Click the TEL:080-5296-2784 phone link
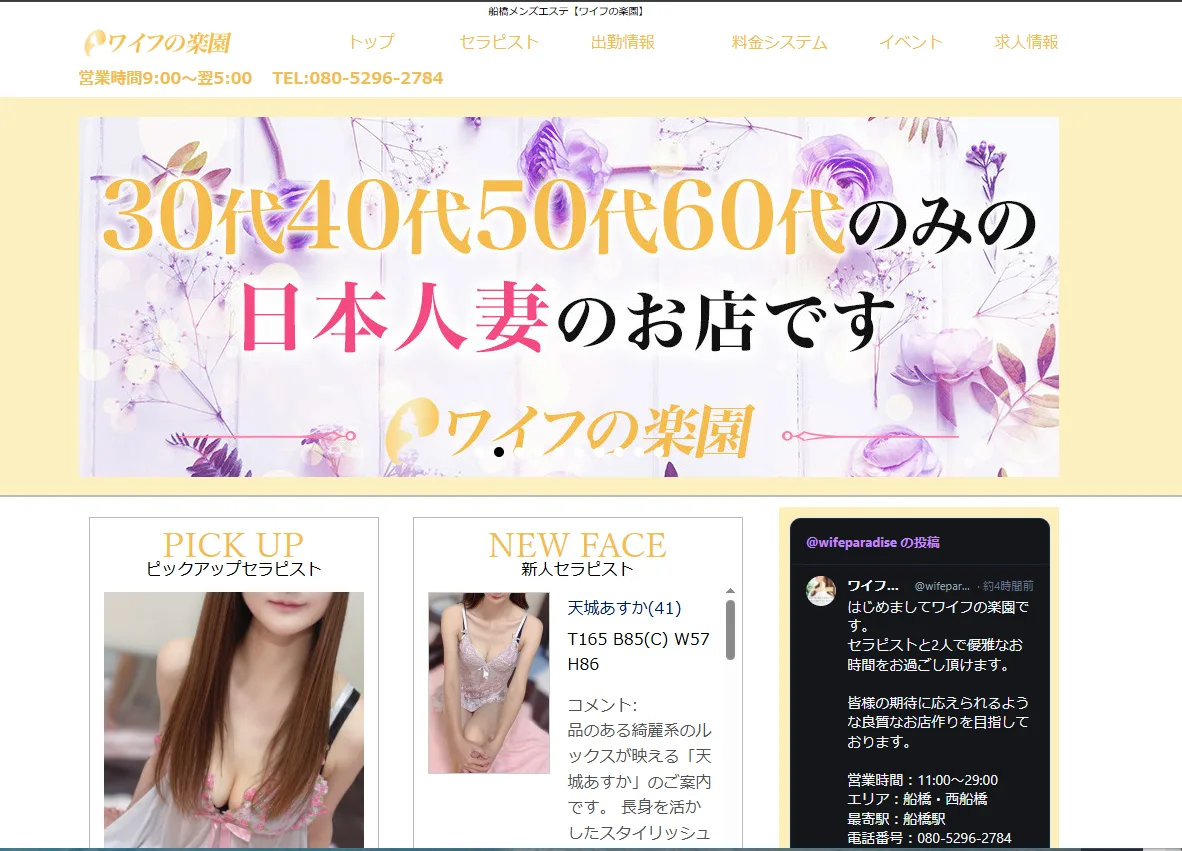This screenshot has width=1182, height=851. [357, 78]
